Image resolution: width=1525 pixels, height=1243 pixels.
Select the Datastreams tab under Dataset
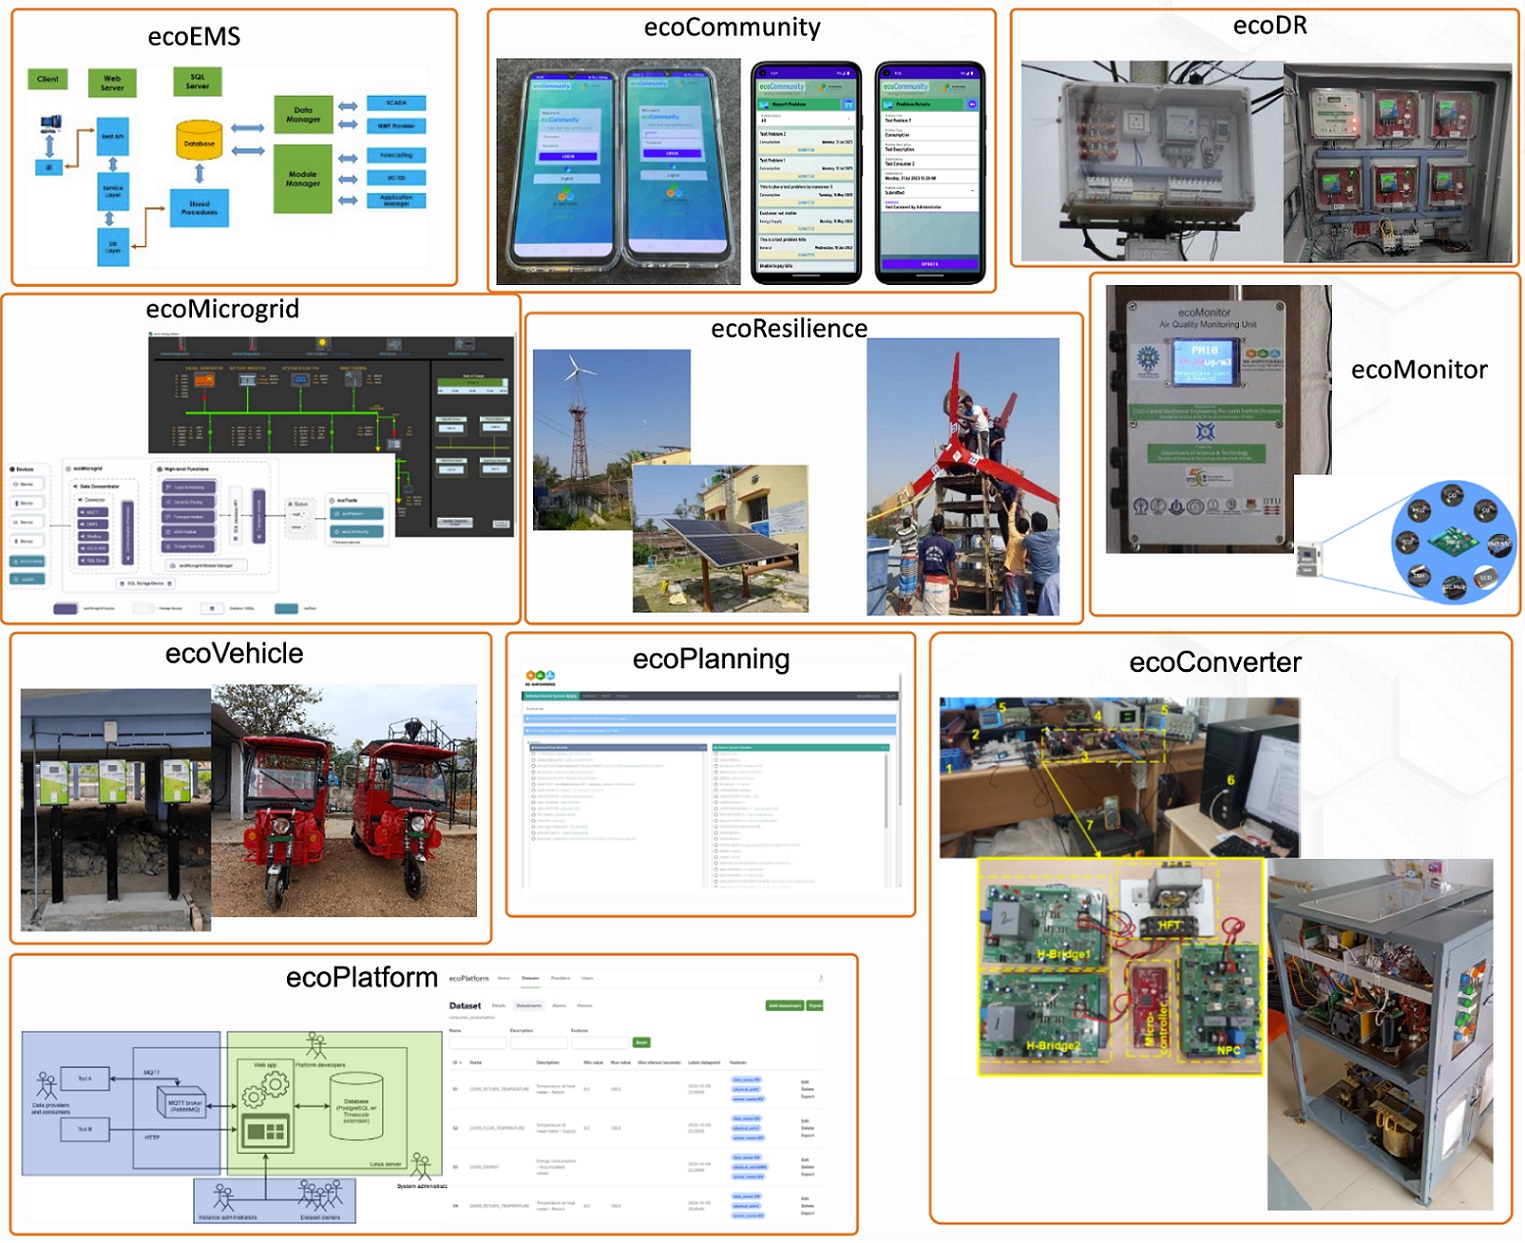pyautogui.click(x=528, y=1006)
